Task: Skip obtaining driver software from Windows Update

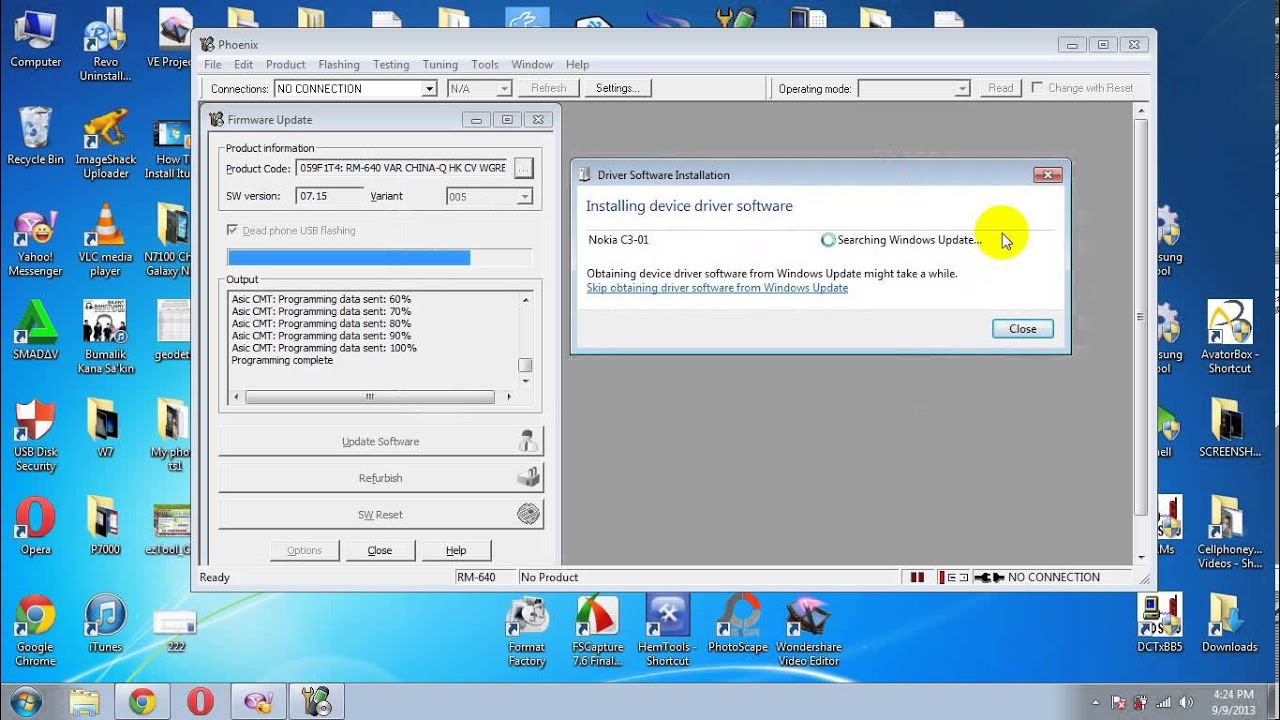Action: click(717, 288)
